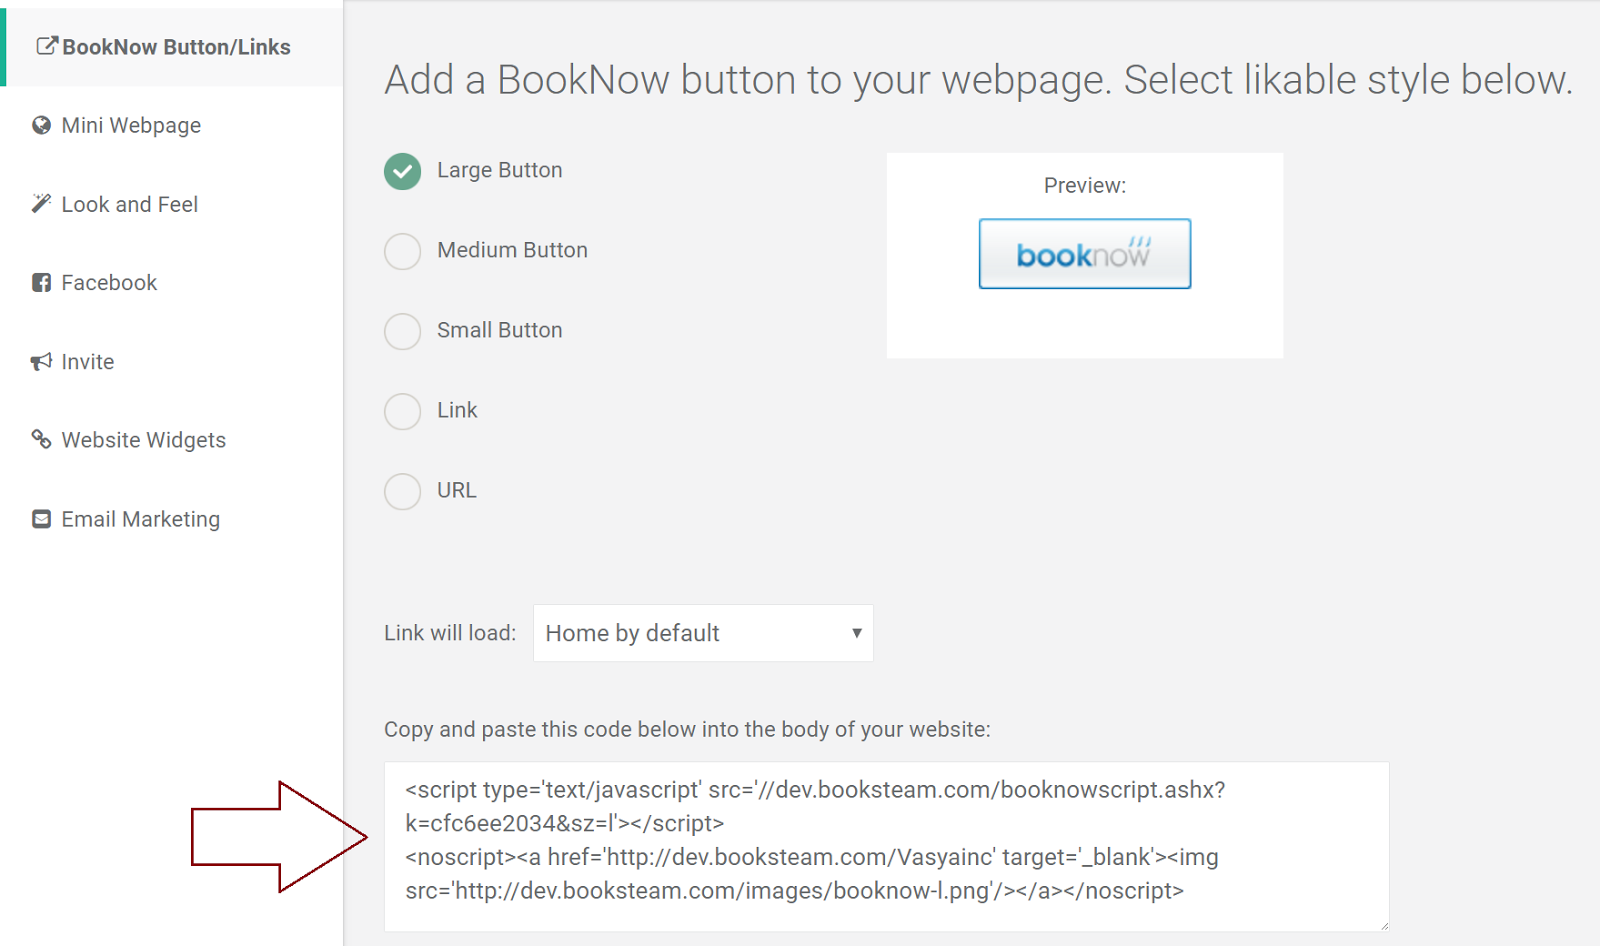
Task: Click the Website Widgets link icon
Action: (40, 439)
